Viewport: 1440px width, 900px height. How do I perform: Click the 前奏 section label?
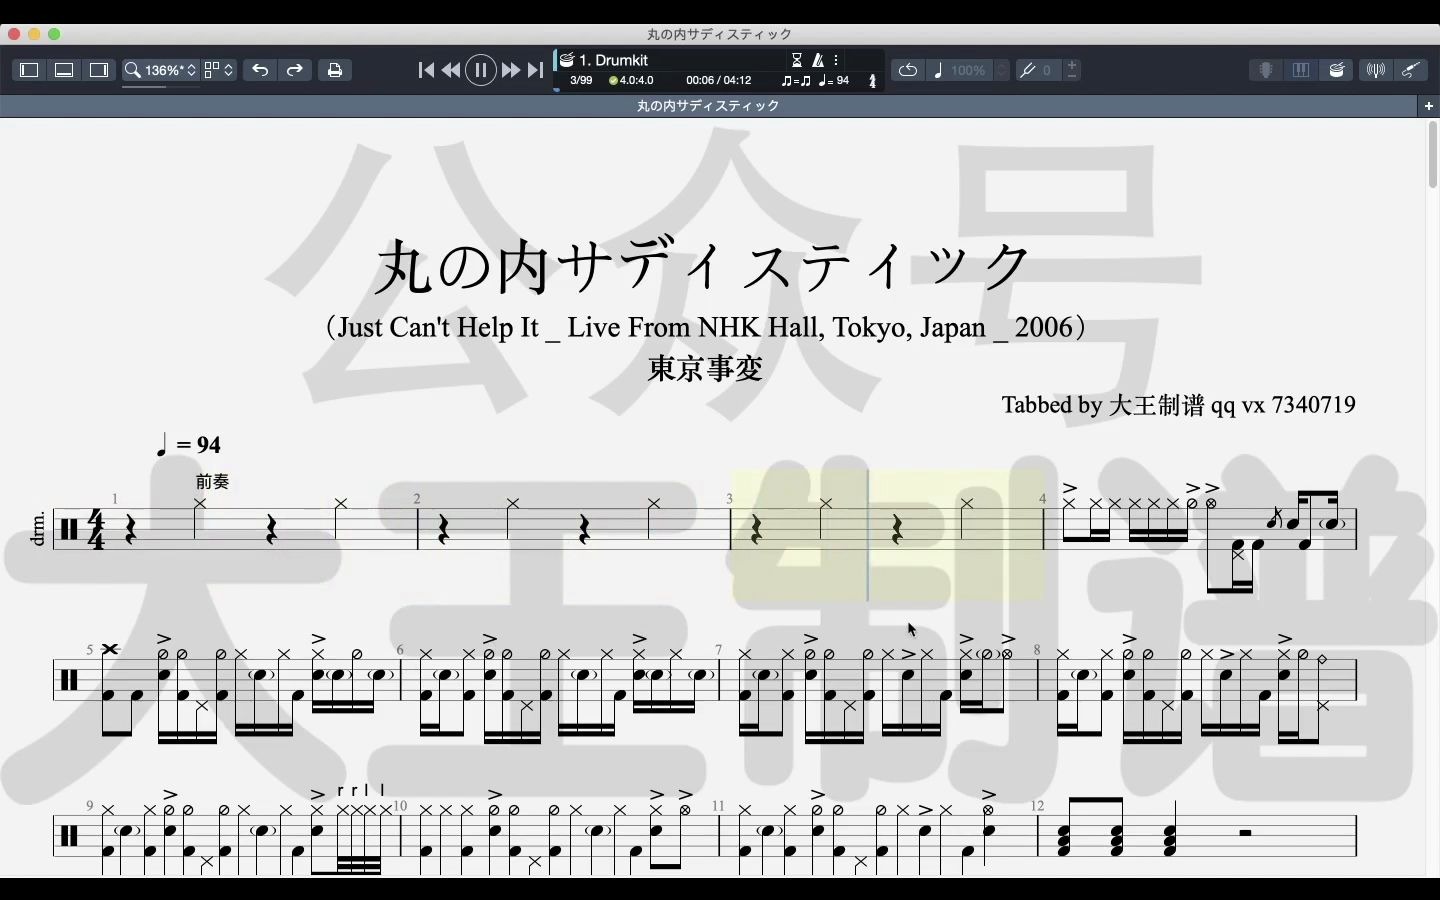coord(212,482)
